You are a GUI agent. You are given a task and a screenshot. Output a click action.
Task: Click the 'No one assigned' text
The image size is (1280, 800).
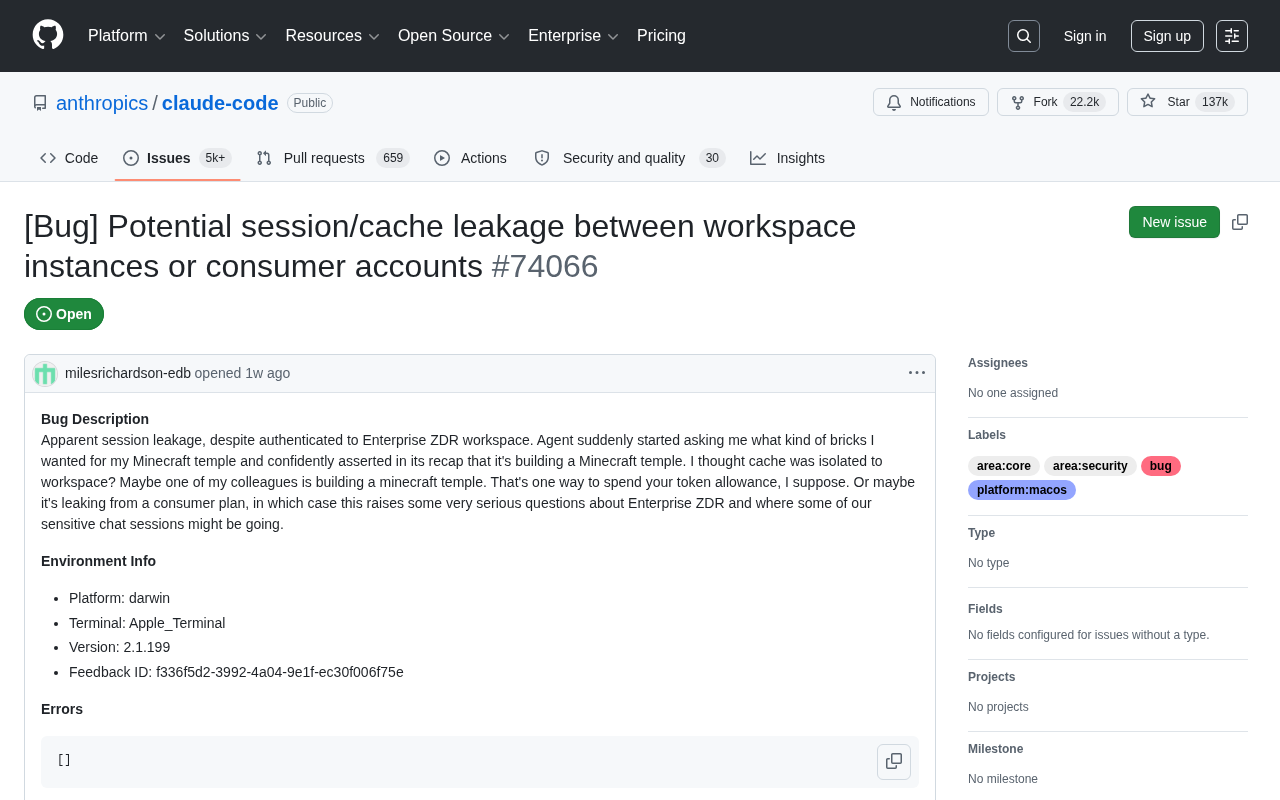click(x=1013, y=393)
